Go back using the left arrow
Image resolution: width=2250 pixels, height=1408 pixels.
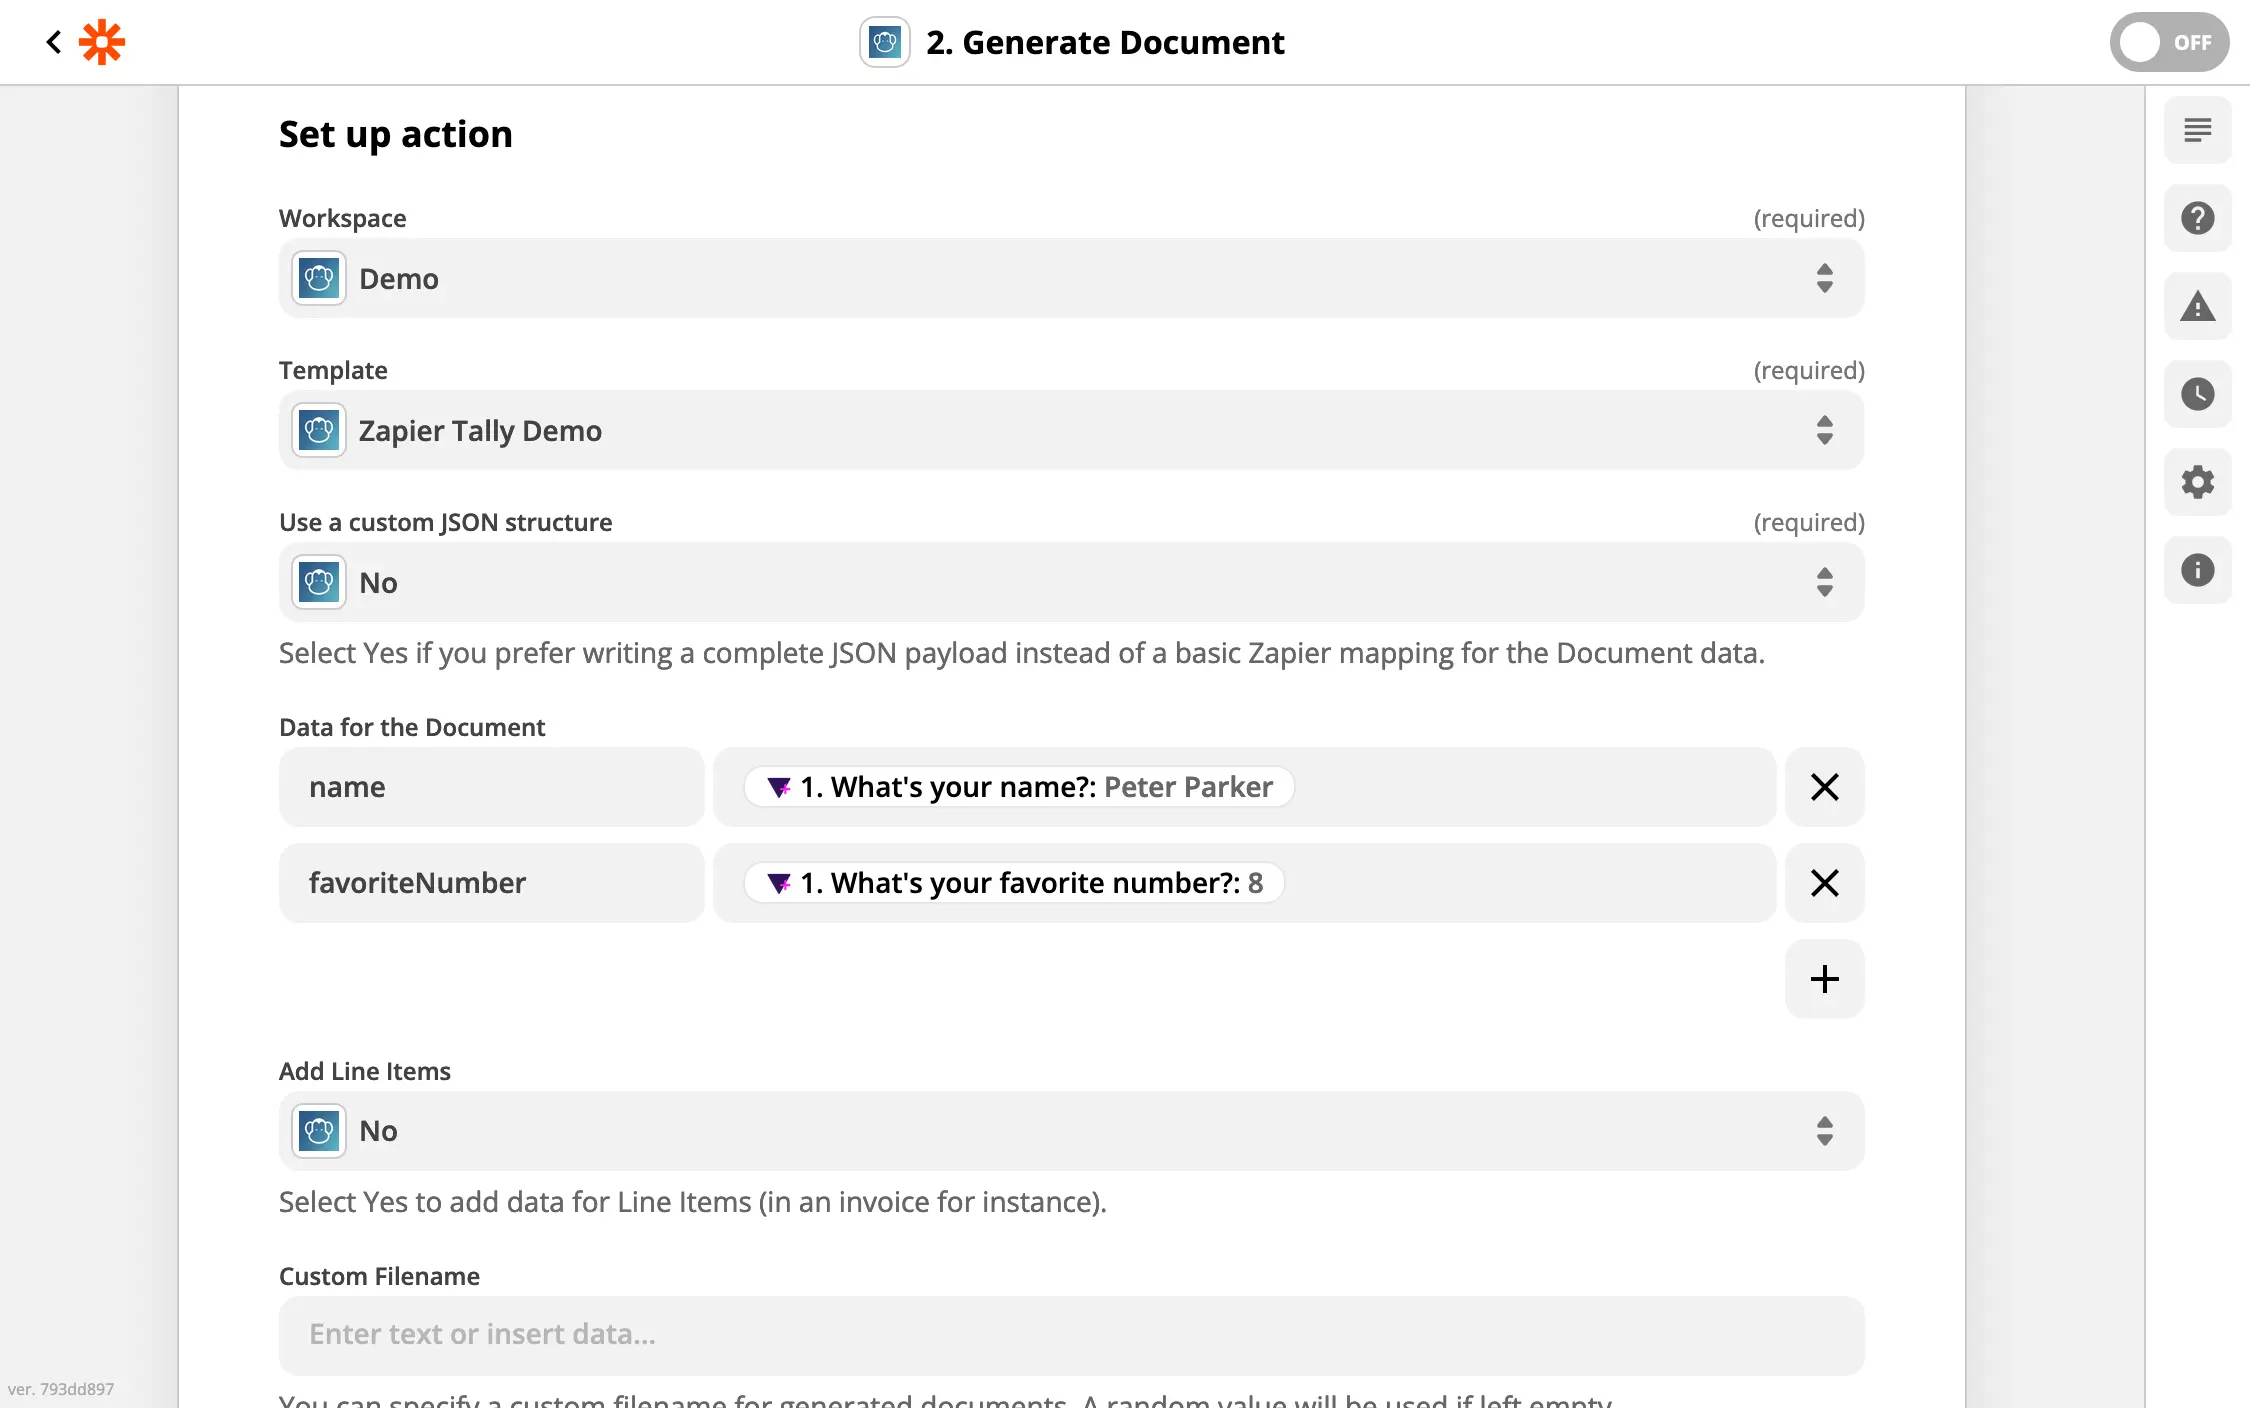tap(54, 42)
